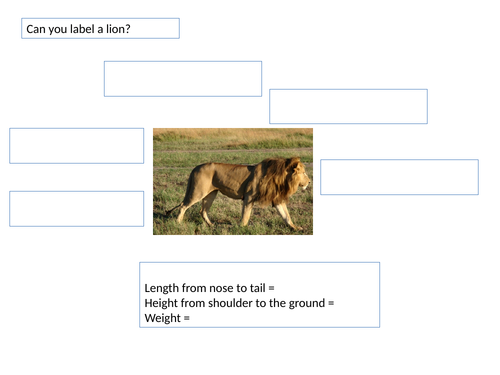The width and height of the screenshot is (500, 375).
Task: Click the upper empty label box left of the photo
Action: click(77, 146)
